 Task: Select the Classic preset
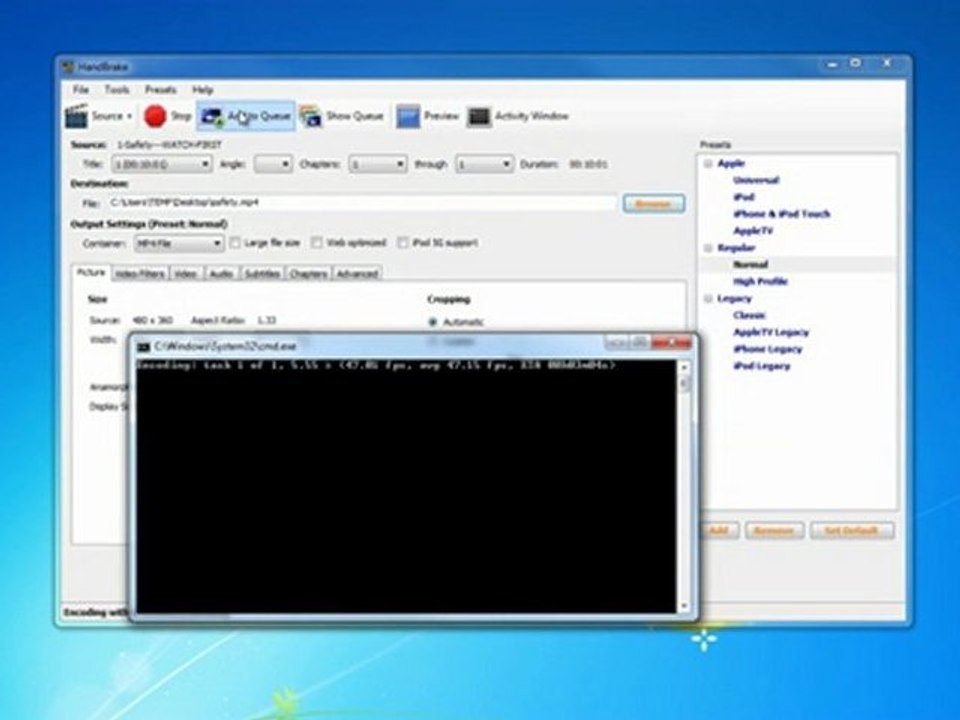point(749,315)
